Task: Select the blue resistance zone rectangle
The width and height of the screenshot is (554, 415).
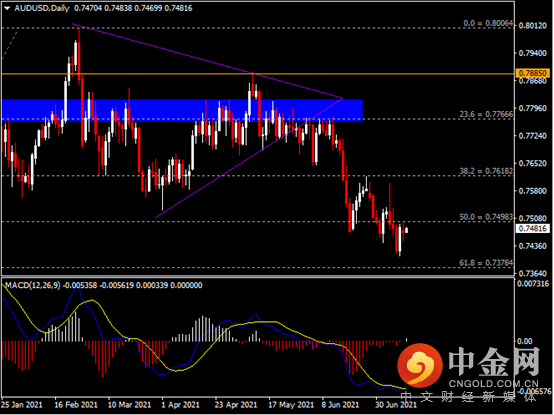Action: tap(182, 111)
